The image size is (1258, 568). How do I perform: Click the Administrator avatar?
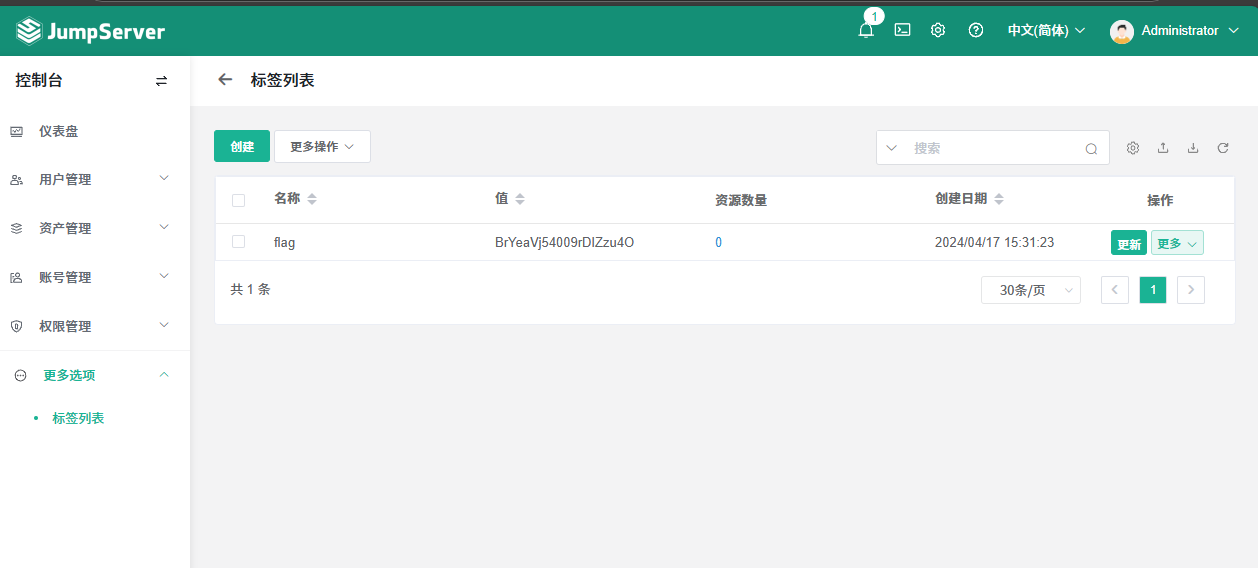1122,31
